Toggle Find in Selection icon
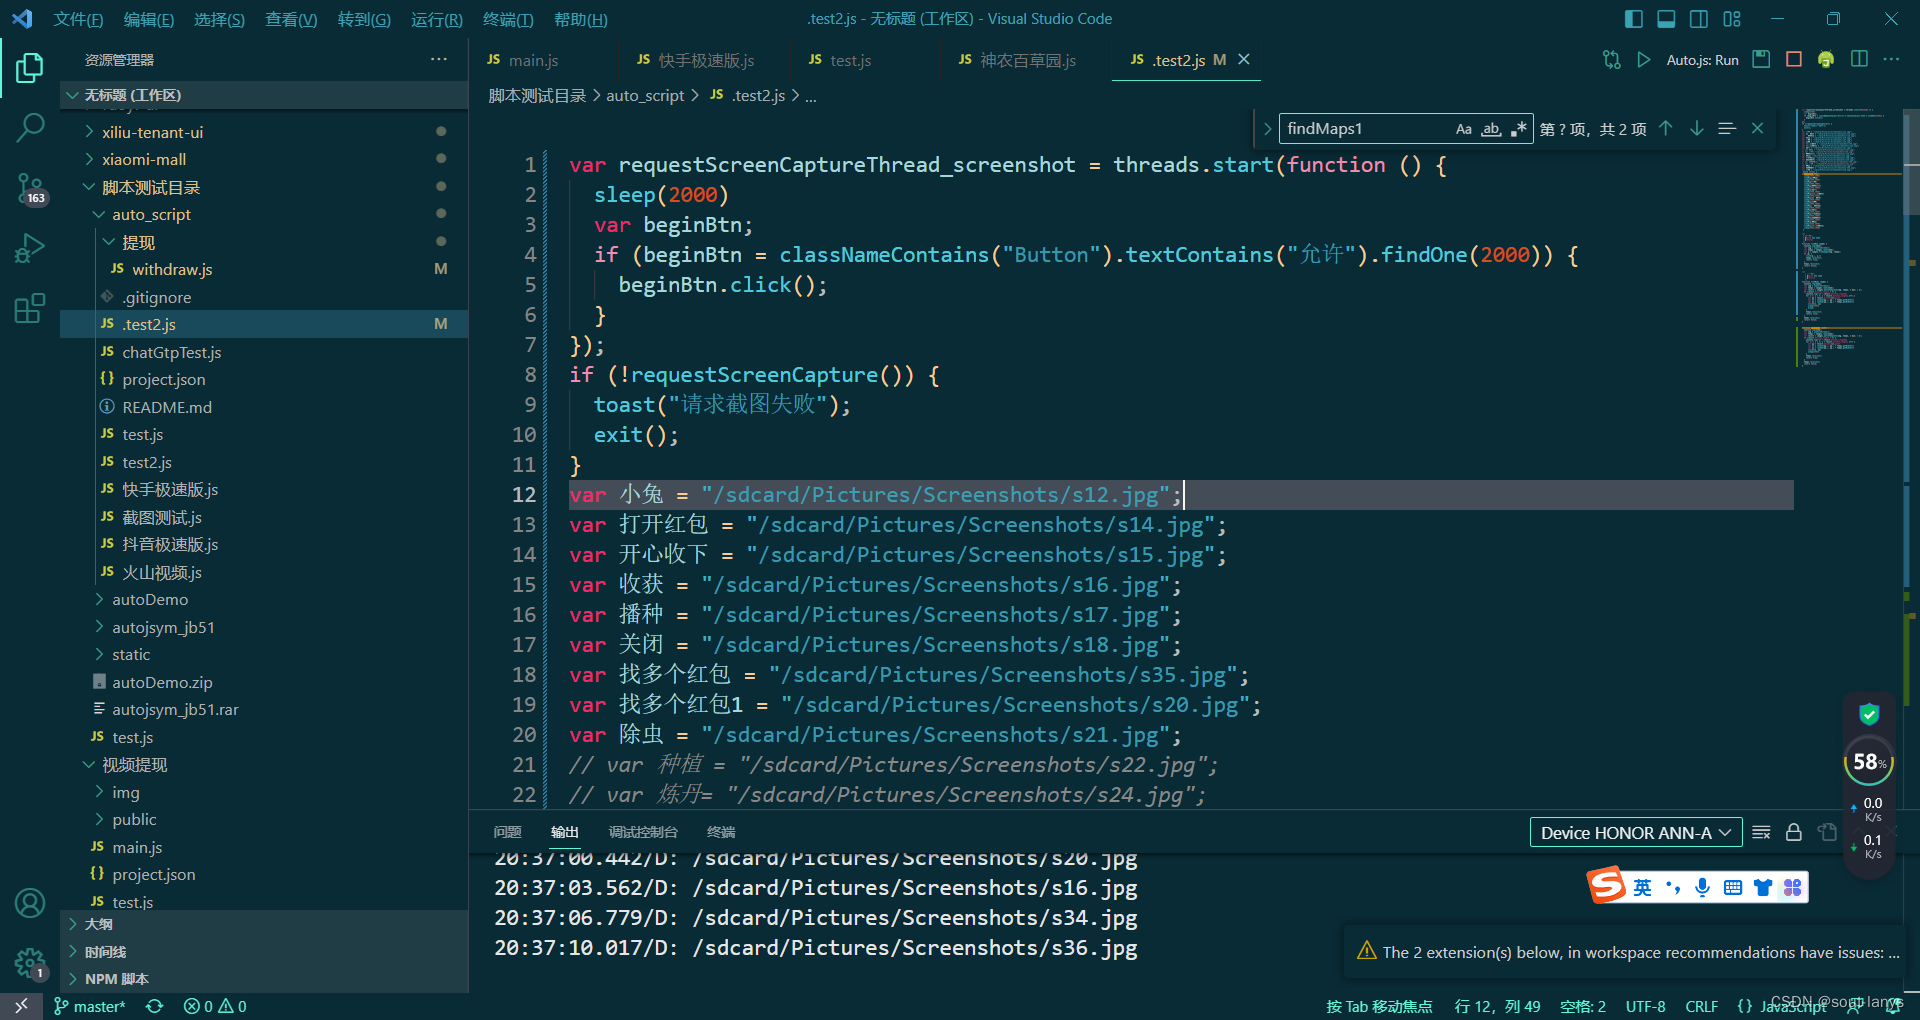 coord(1727,128)
